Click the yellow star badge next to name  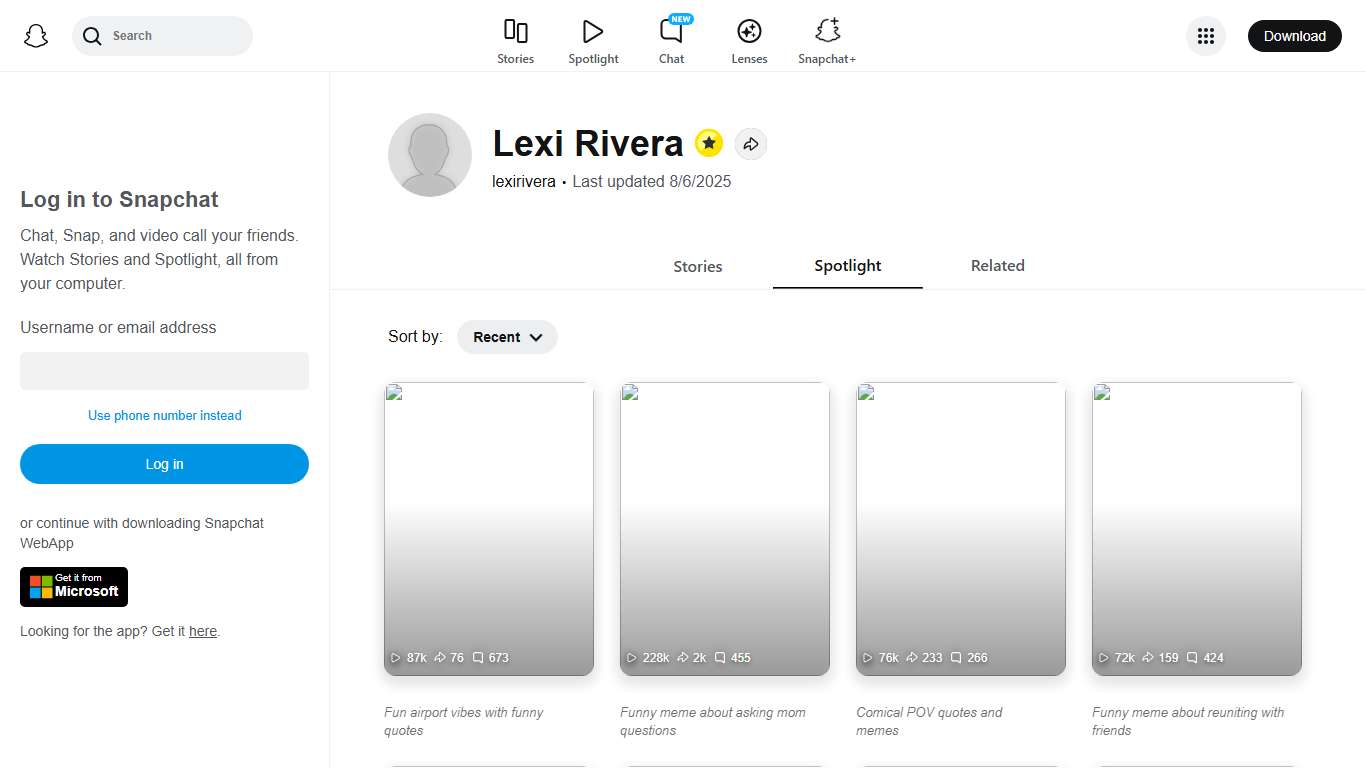point(709,143)
